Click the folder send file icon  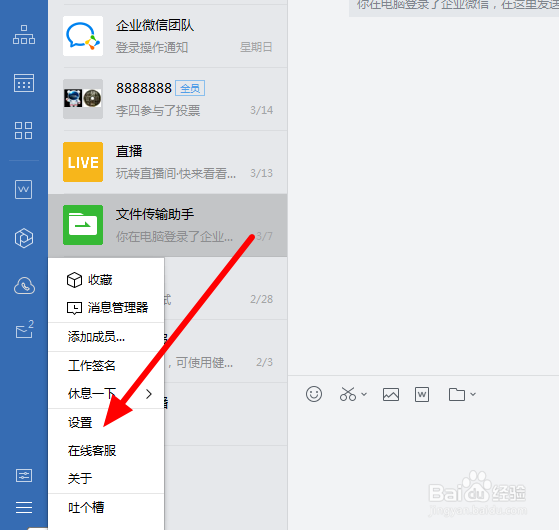coord(457,395)
